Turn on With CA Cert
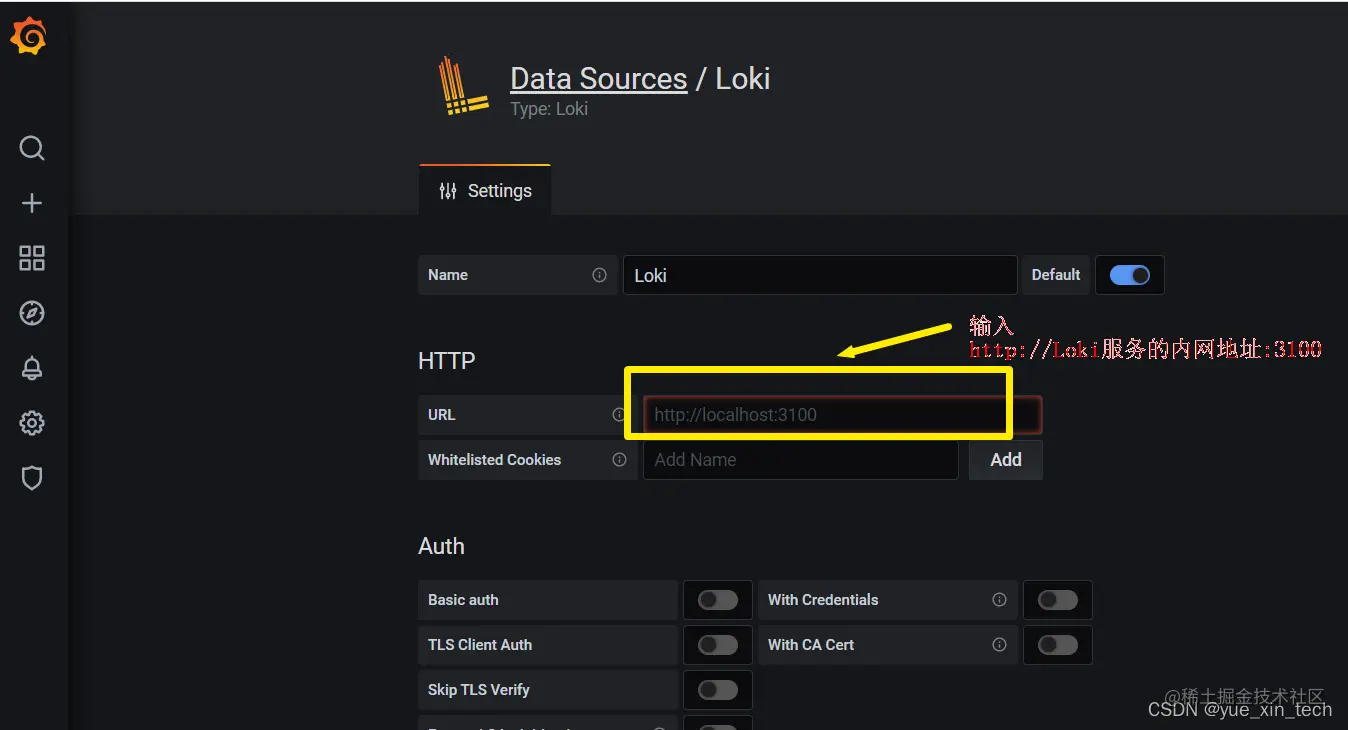The image size is (1348, 730). pos(1058,645)
